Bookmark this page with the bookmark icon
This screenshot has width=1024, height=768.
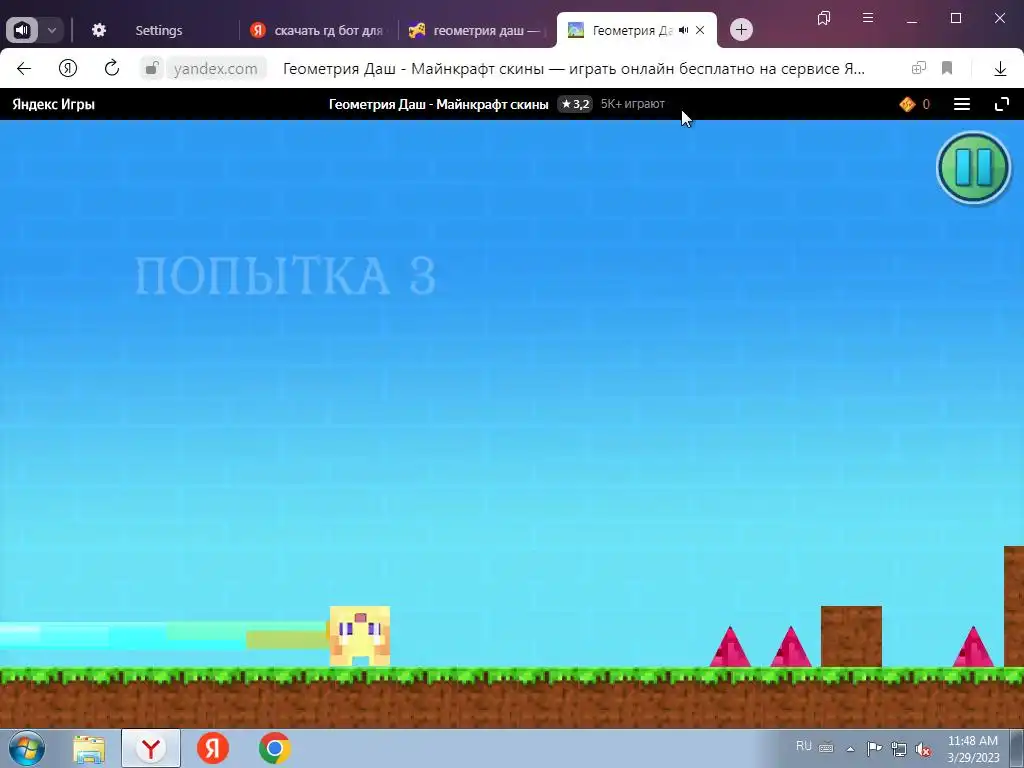tap(947, 68)
